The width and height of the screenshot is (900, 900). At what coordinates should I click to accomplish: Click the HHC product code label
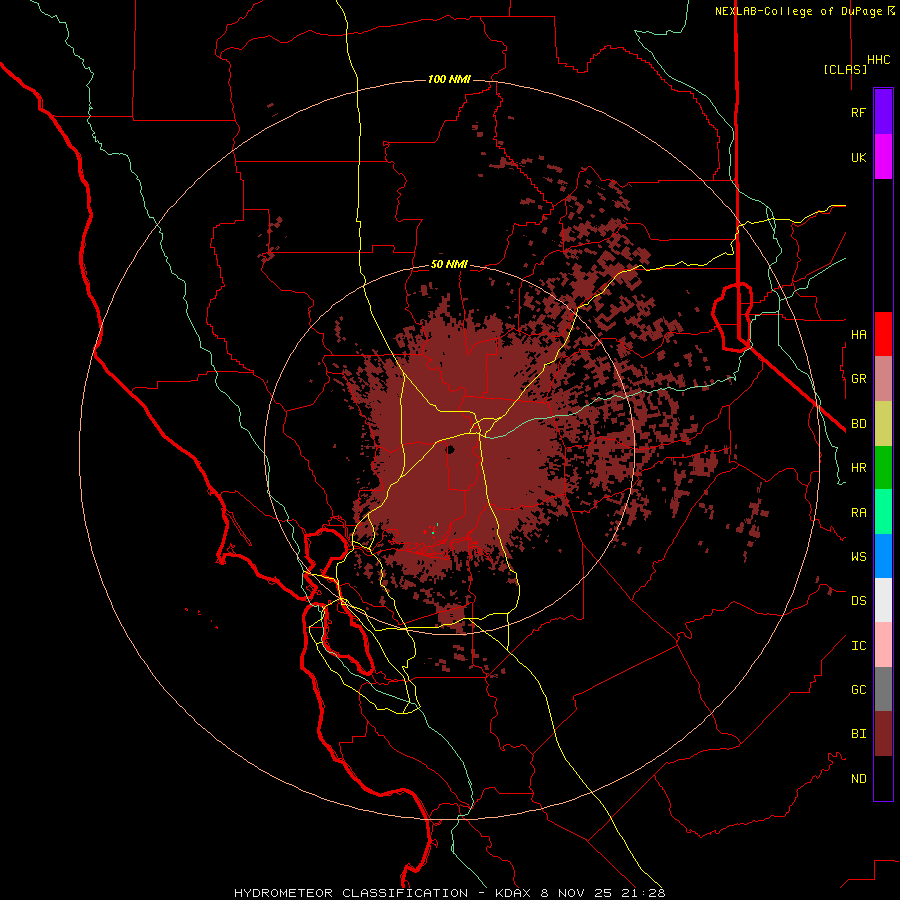[879, 60]
